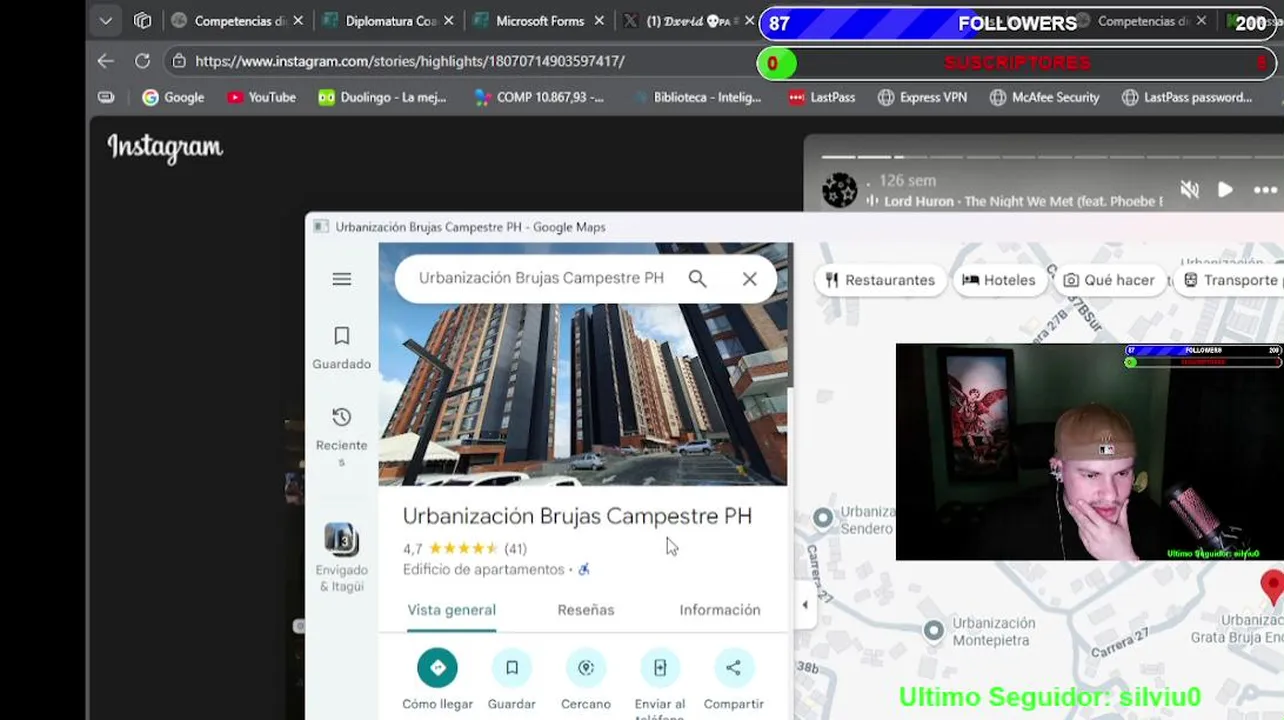The width and height of the screenshot is (1284, 720).
Task: Click the Compartir share icon
Action: [x=733, y=668]
